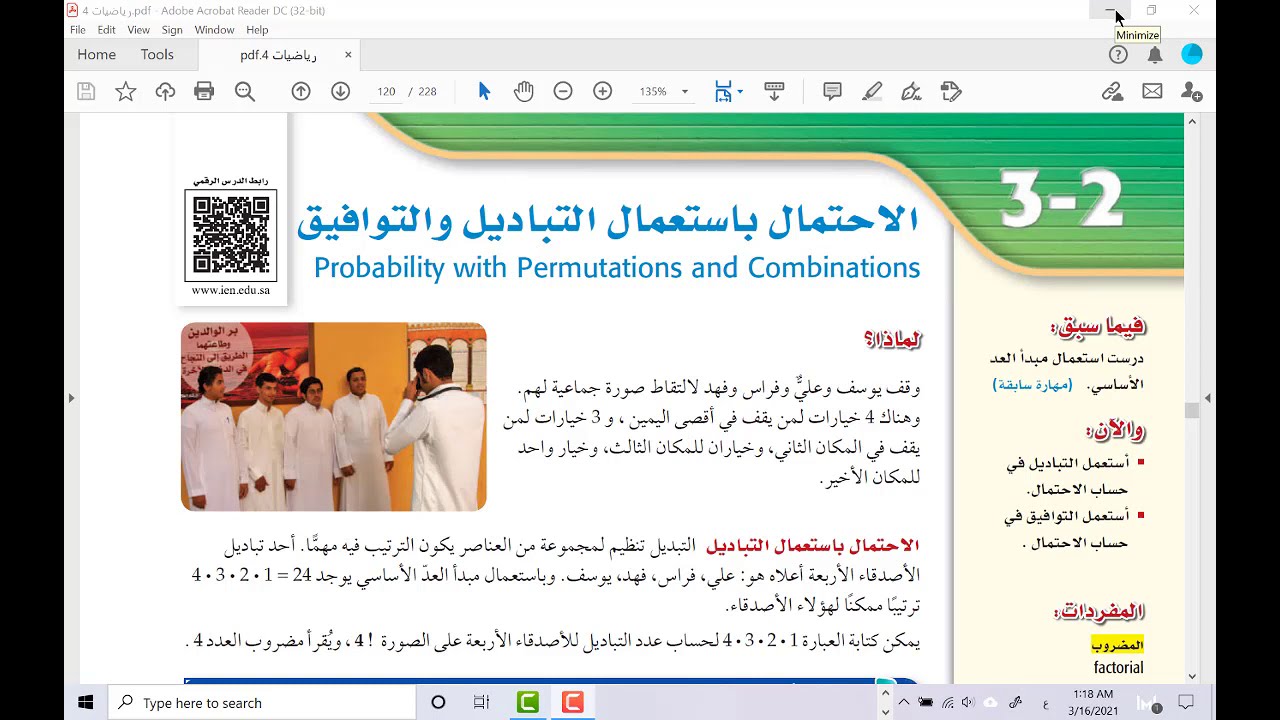Image resolution: width=1280 pixels, height=720 pixels.
Task: Open the taskbar volume speaker icon
Action: point(968,703)
